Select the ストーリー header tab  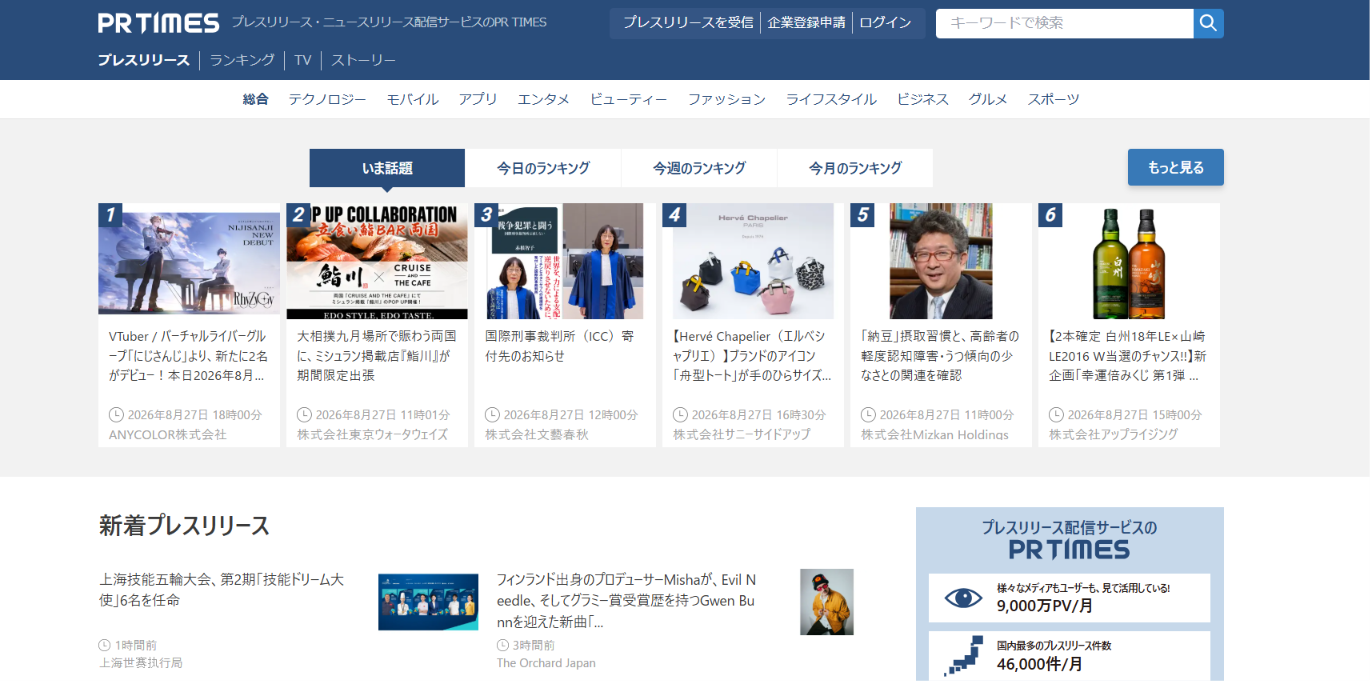tap(363, 60)
